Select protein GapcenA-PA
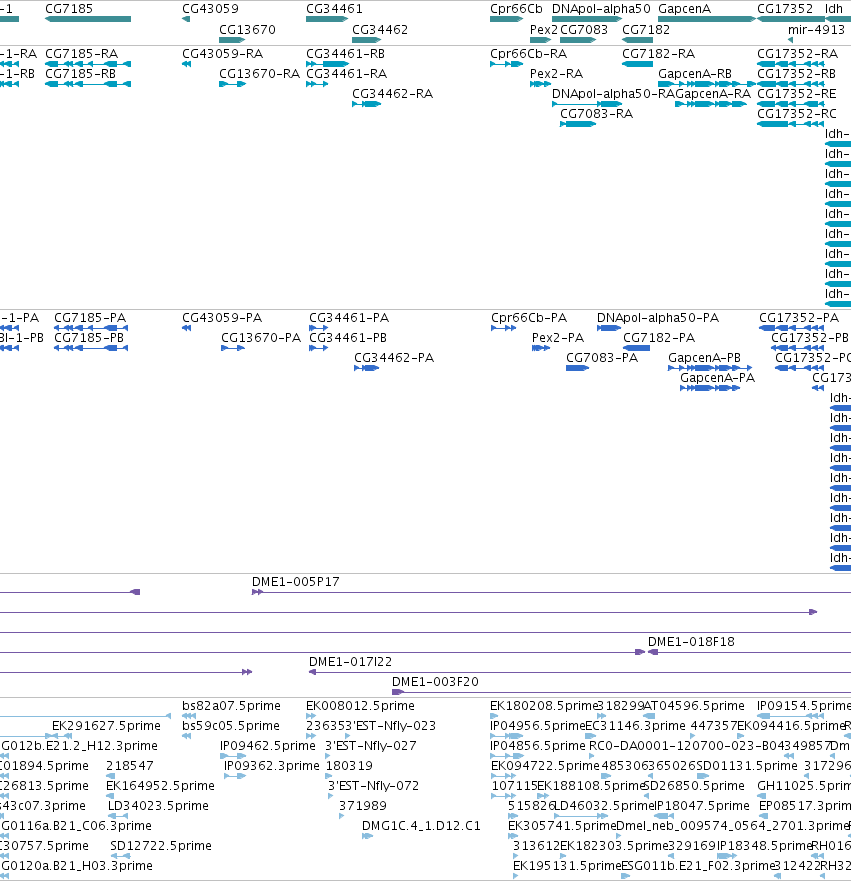The image size is (851, 881). pyautogui.click(x=717, y=378)
